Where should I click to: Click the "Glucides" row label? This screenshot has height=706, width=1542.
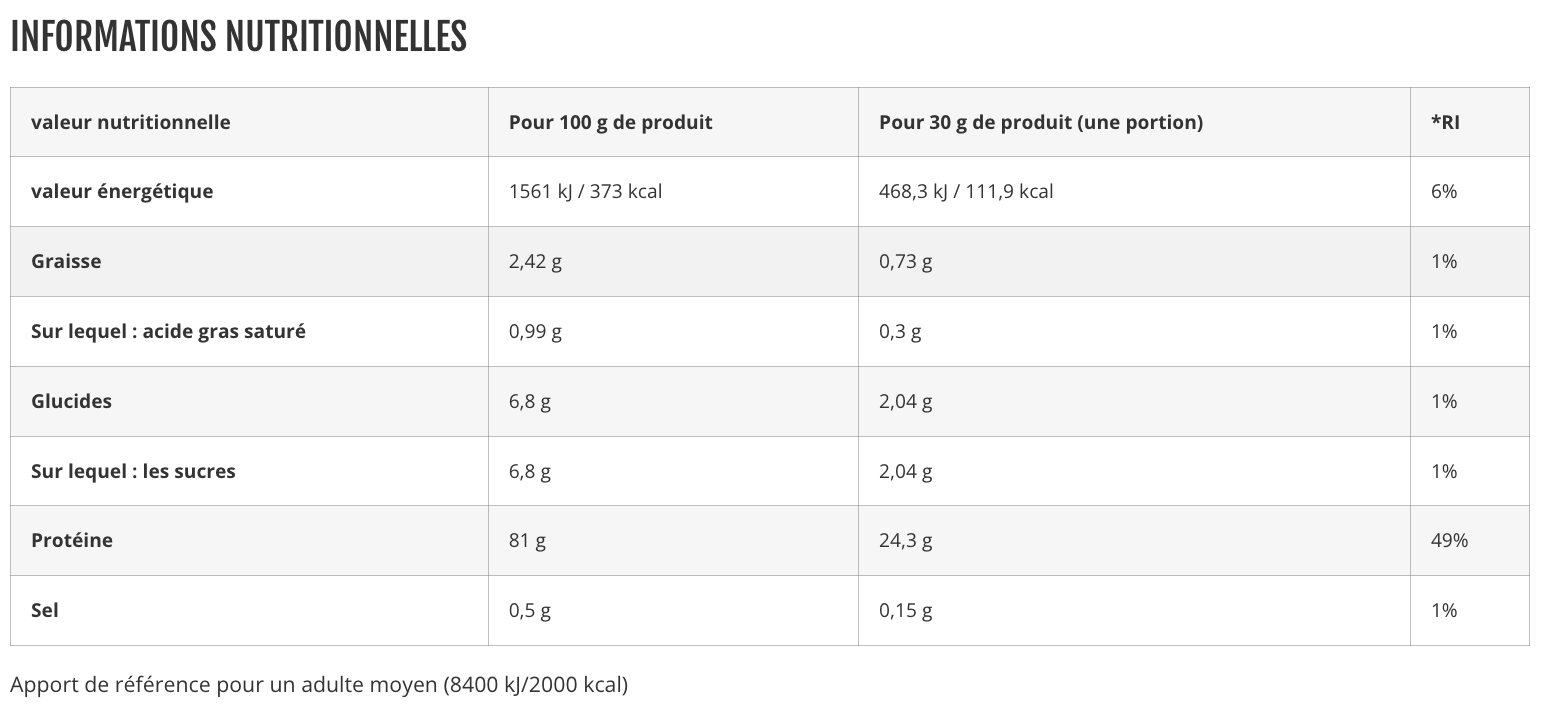coord(71,401)
